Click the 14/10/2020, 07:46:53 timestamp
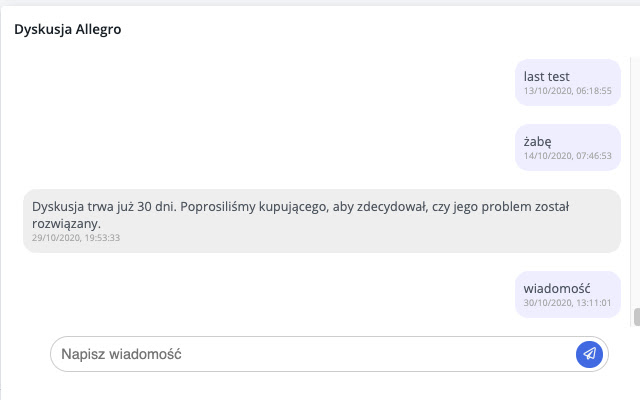640x400 pixels. coord(567,156)
